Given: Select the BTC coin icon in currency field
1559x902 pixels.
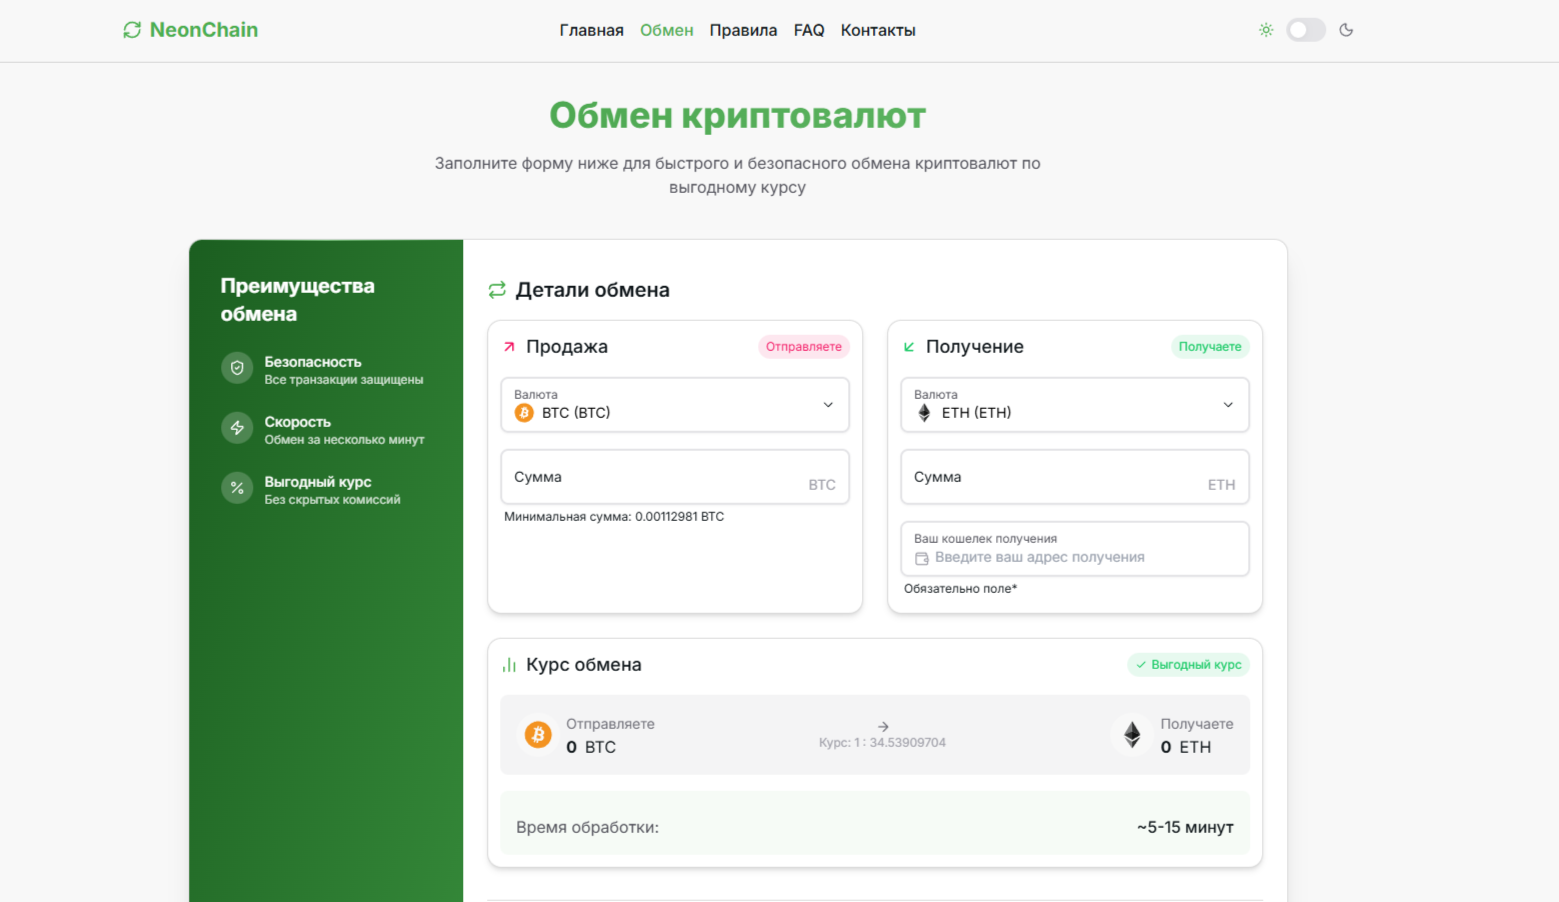Looking at the screenshot, I should 524,412.
